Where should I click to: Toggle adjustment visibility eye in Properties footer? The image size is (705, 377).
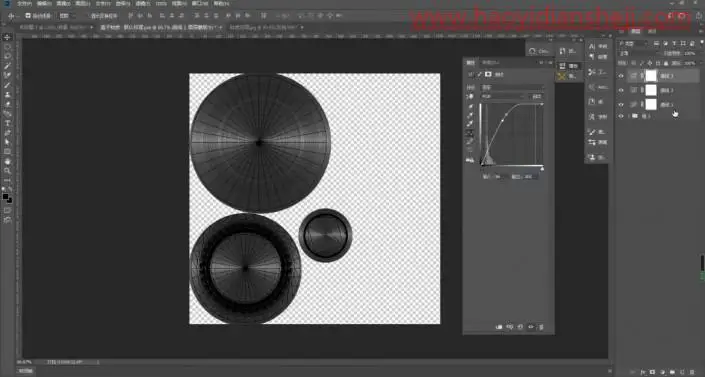point(531,327)
